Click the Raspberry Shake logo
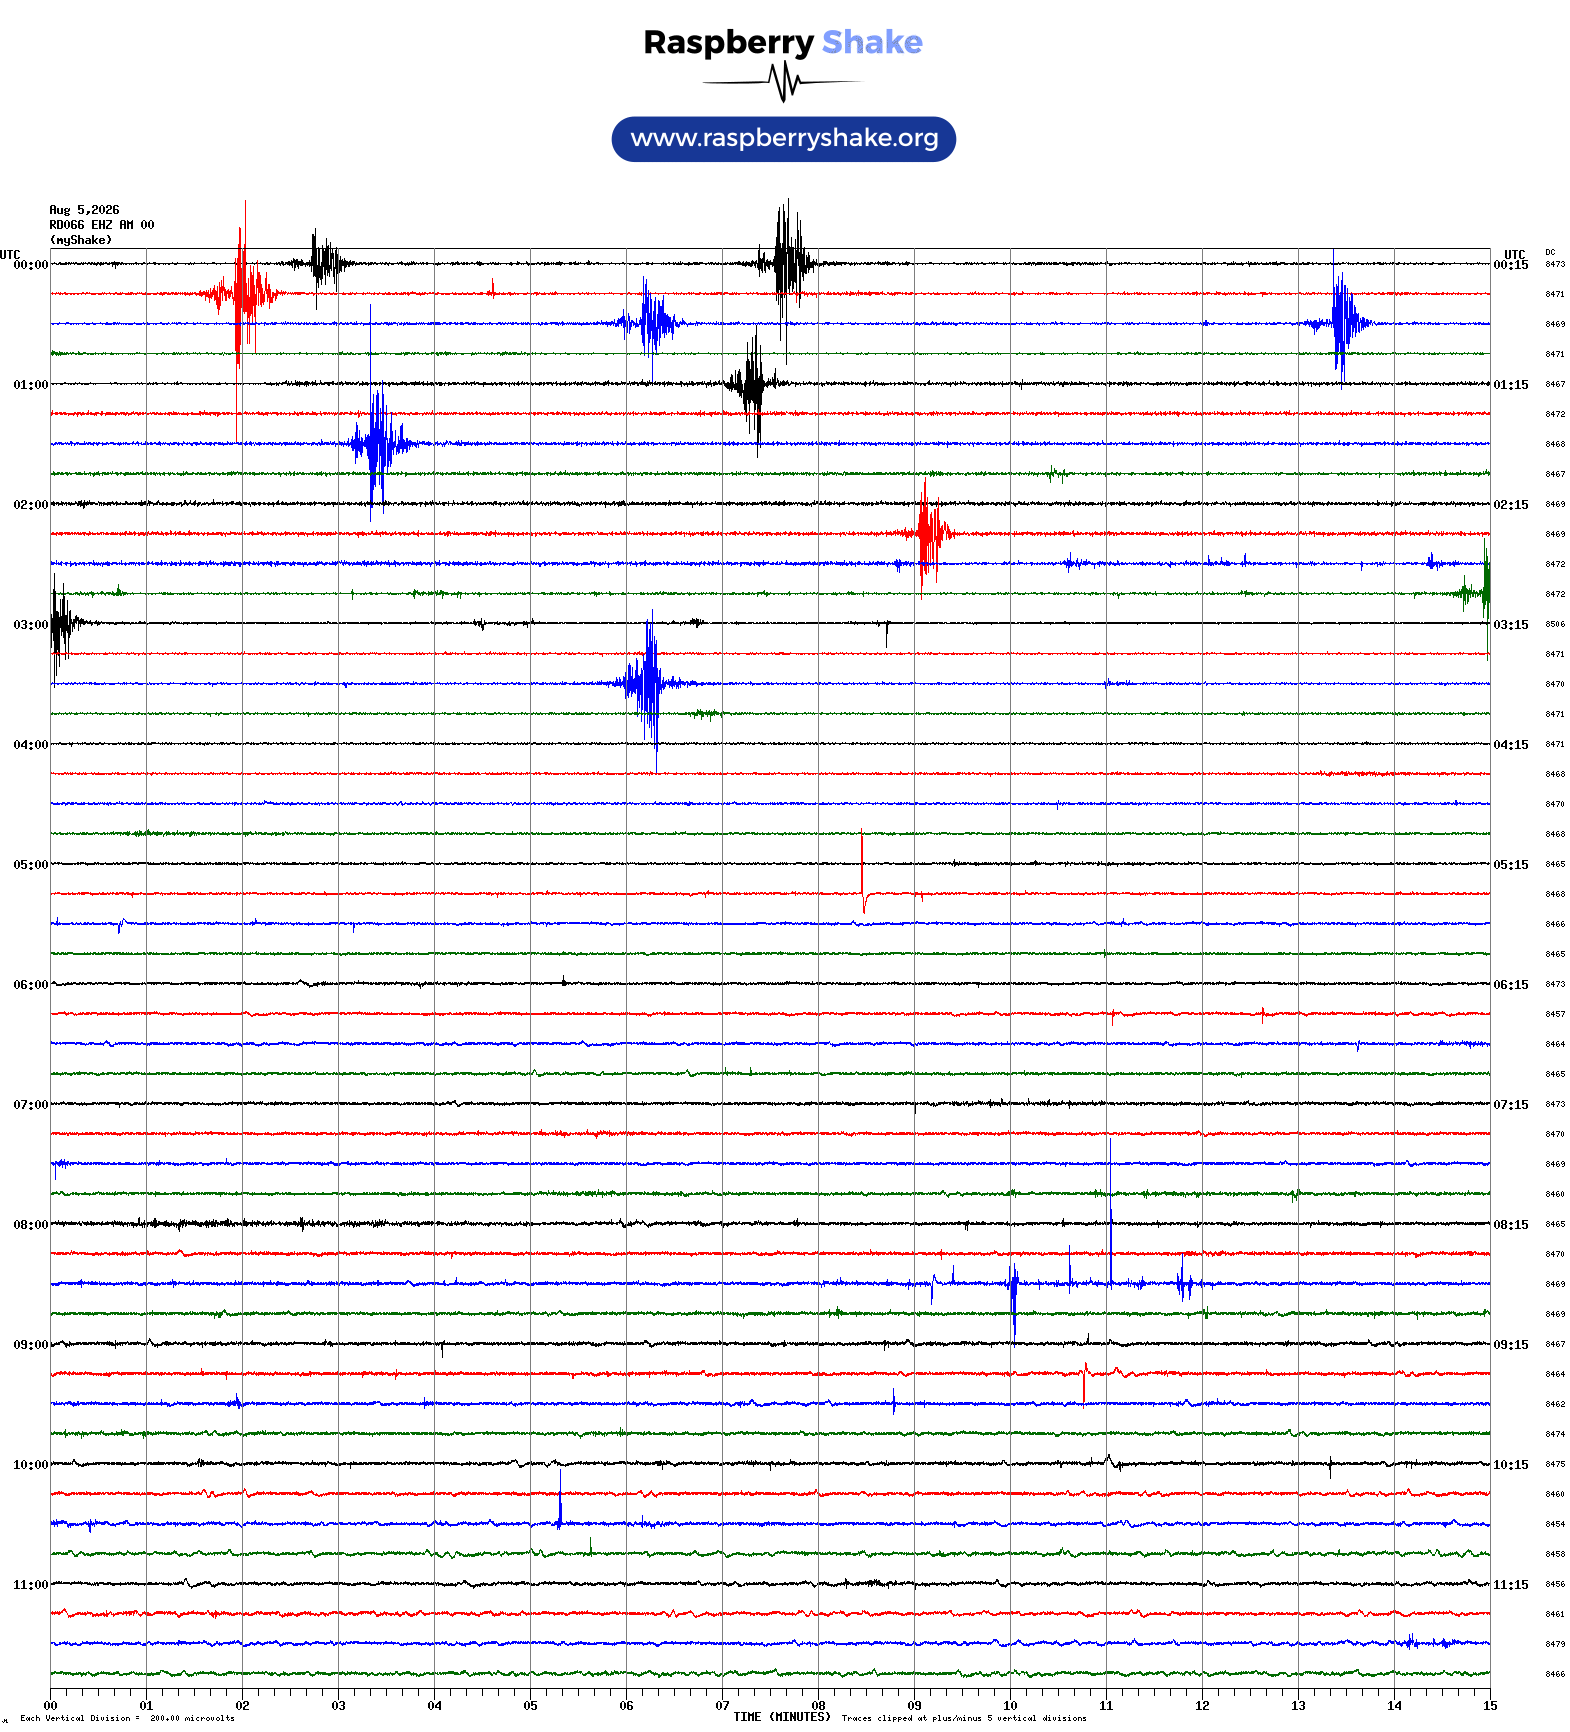 [783, 63]
